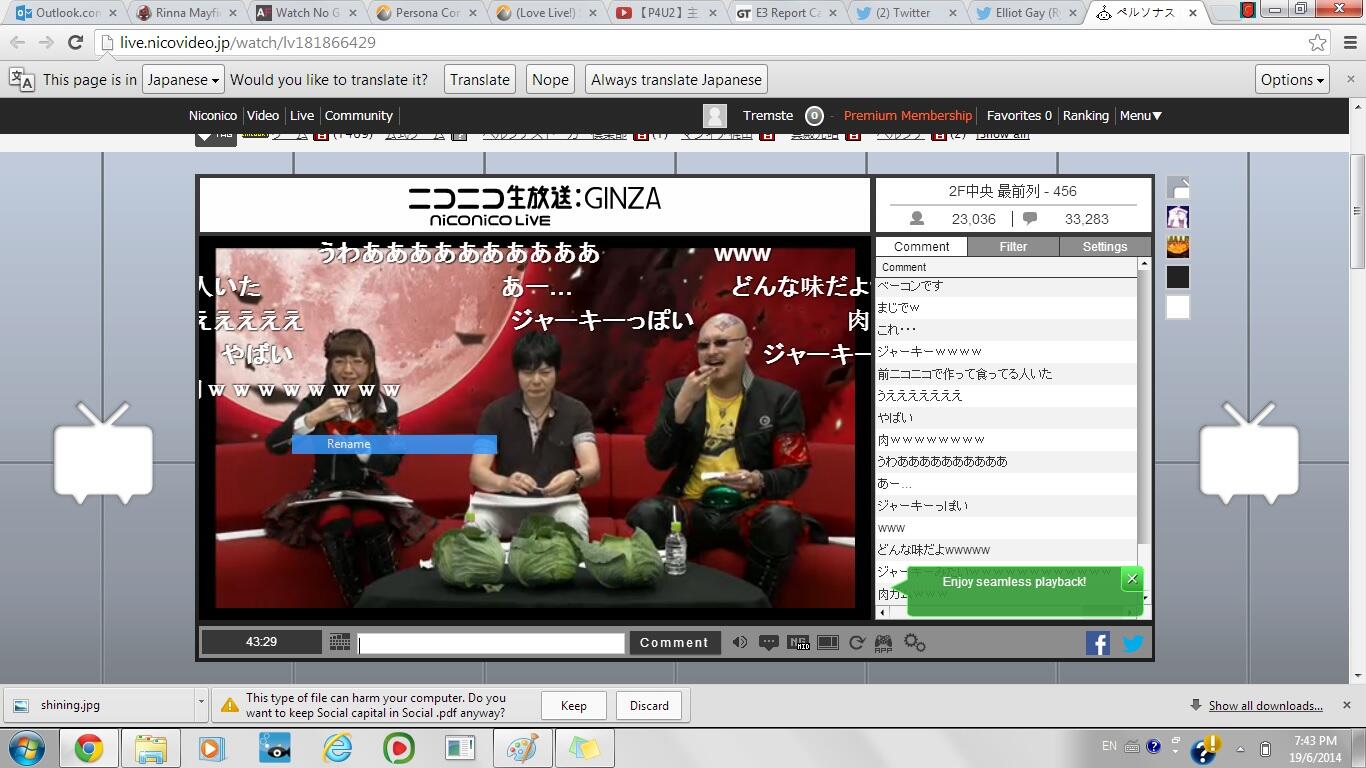Viewport: 1366px width, 768px height.
Task: Open File Explorer from the taskbar
Action: (x=151, y=748)
